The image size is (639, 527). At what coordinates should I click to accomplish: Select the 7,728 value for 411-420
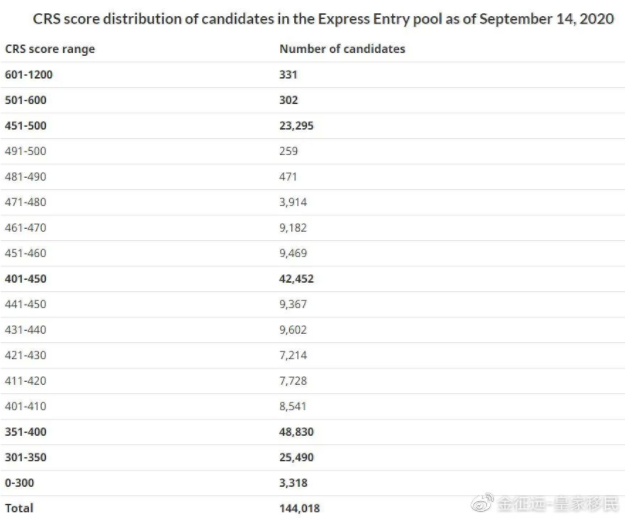pyautogui.click(x=293, y=381)
